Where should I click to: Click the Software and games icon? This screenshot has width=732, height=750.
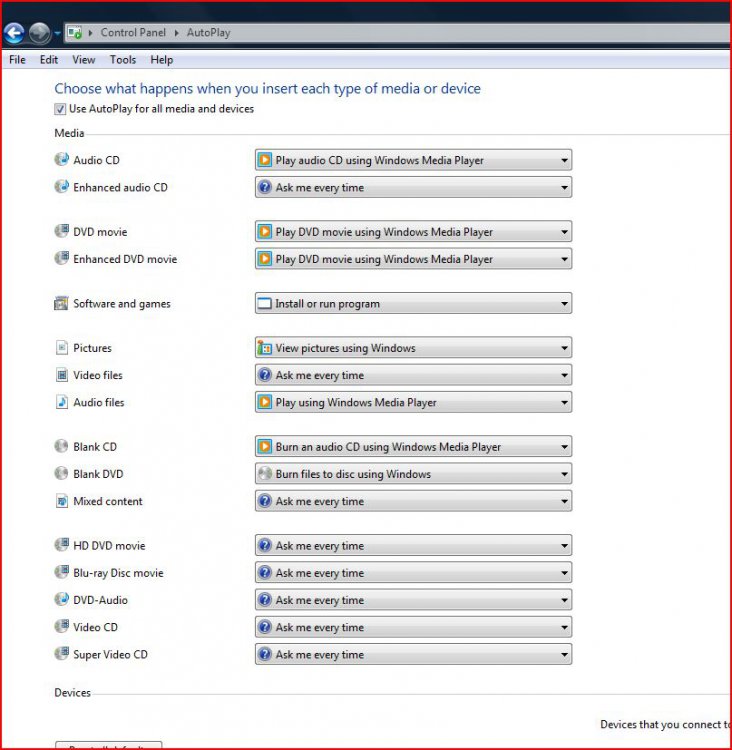[x=61, y=303]
